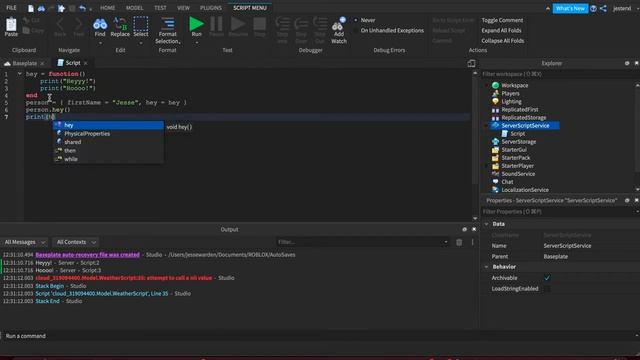The height and width of the screenshot is (360, 640).
Task: Select Chat in Explorer tree
Action: click(507, 182)
